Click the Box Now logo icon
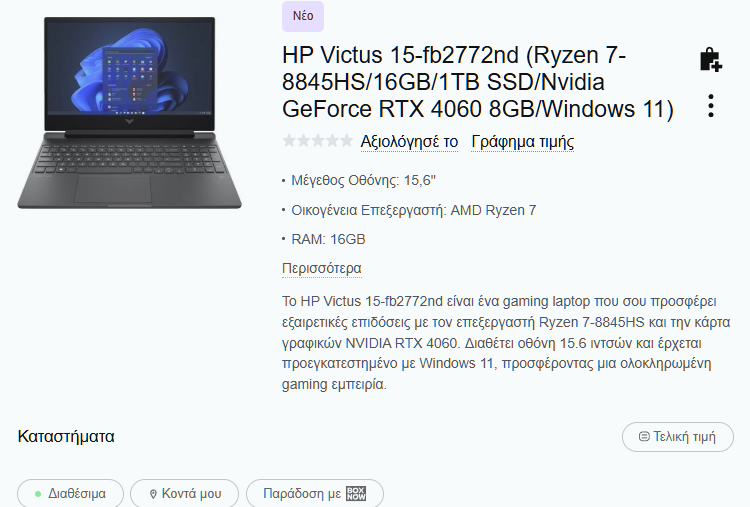750x507 pixels. pyautogui.click(x=356, y=494)
